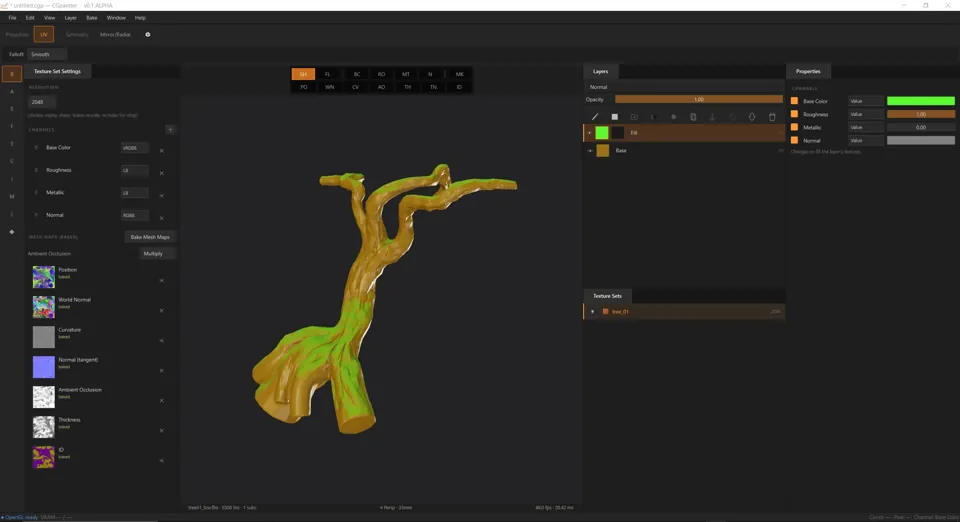Switch viewport to SH shaded mode
Screen dimensions: 960x522
click(x=303, y=74)
